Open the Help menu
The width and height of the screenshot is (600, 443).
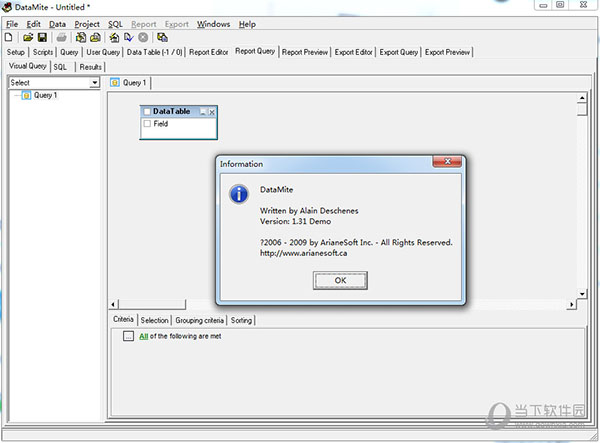click(x=247, y=24)
